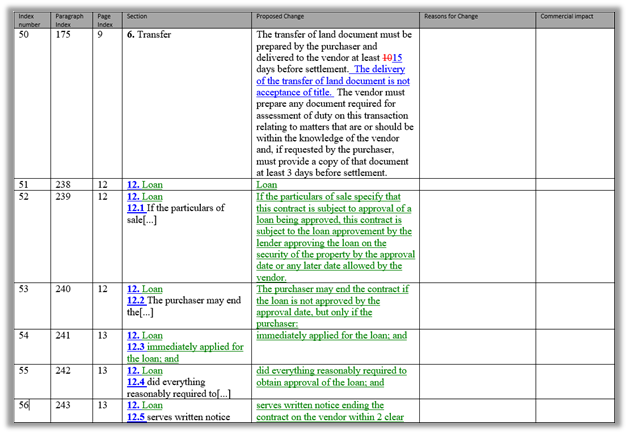Click 'If the particulars of sale specify that'

(328, 197)
